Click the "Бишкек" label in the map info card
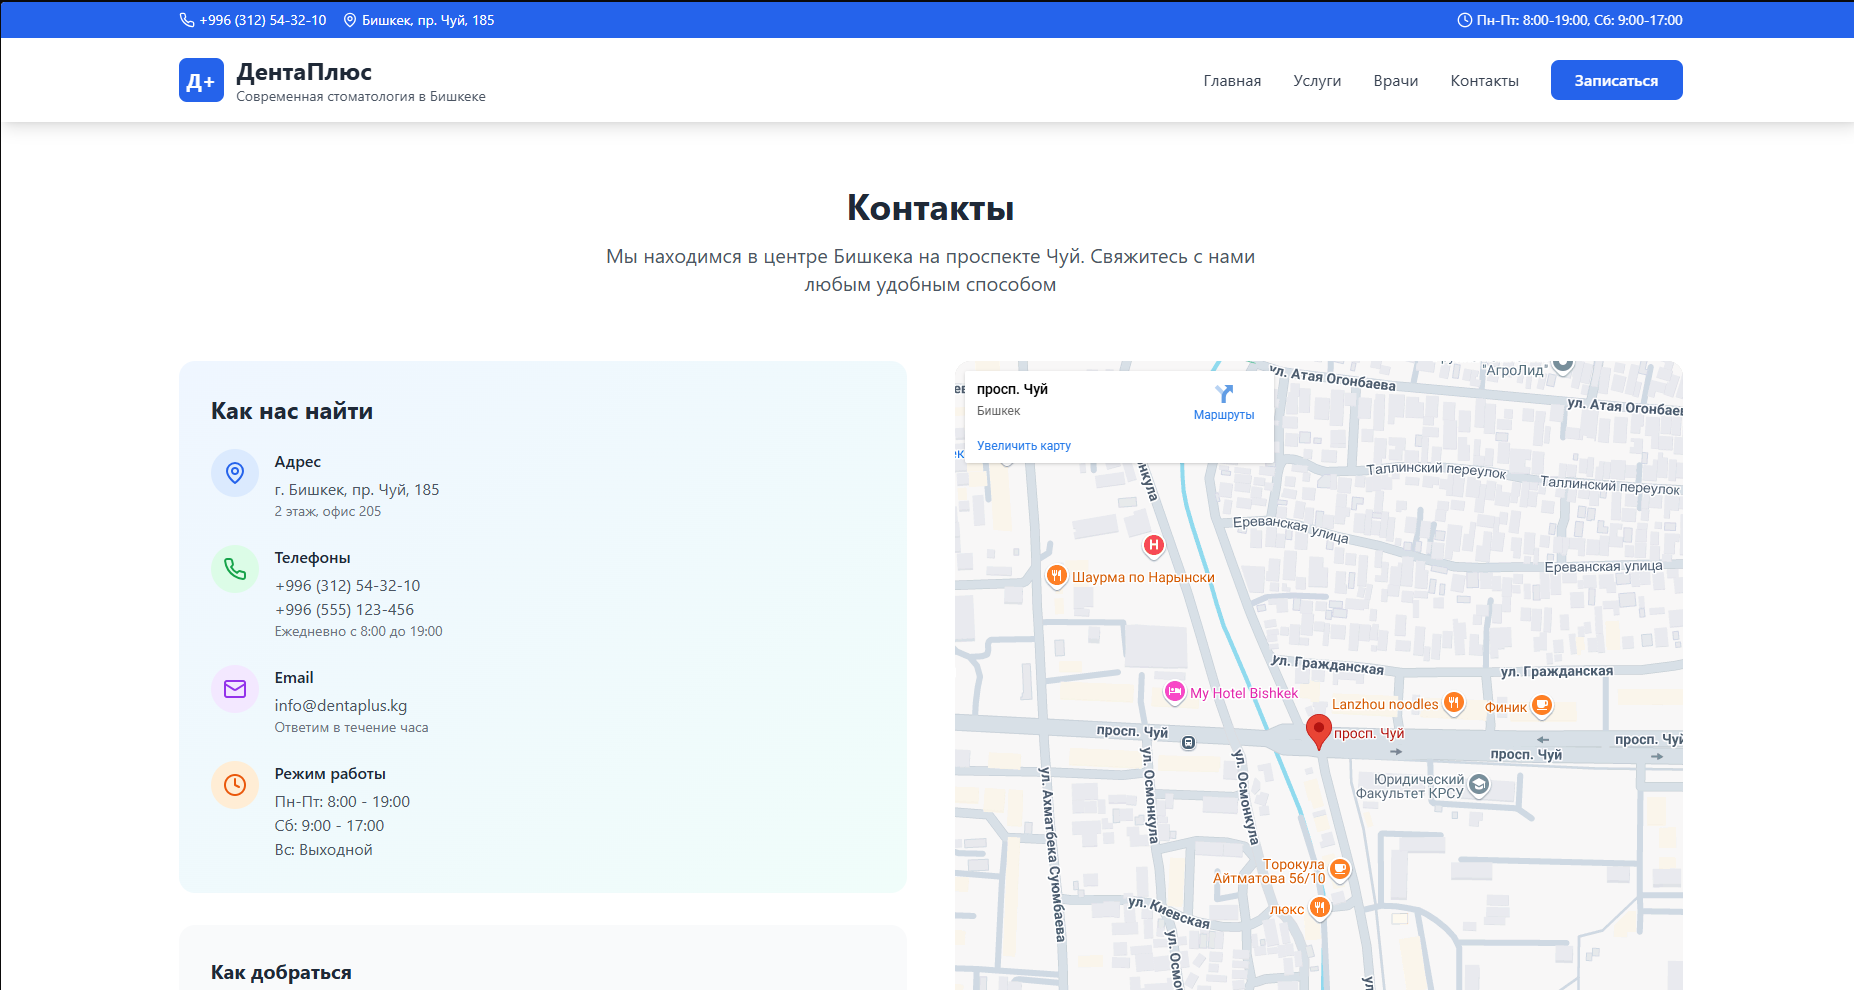Viewport: 1854px width, 990px height. coord(999,411)
